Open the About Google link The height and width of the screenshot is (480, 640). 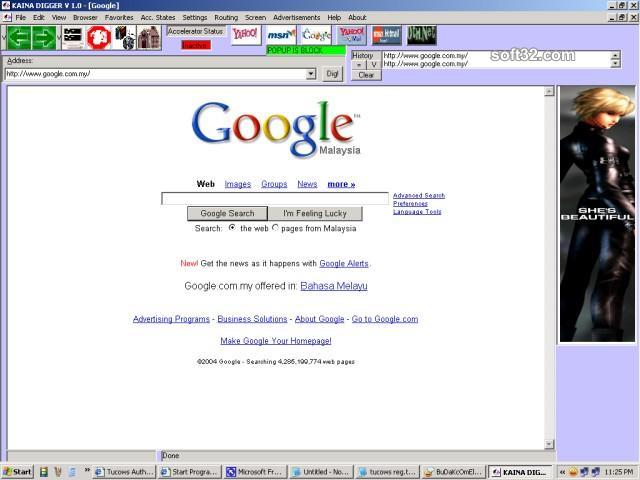(320, 319)
